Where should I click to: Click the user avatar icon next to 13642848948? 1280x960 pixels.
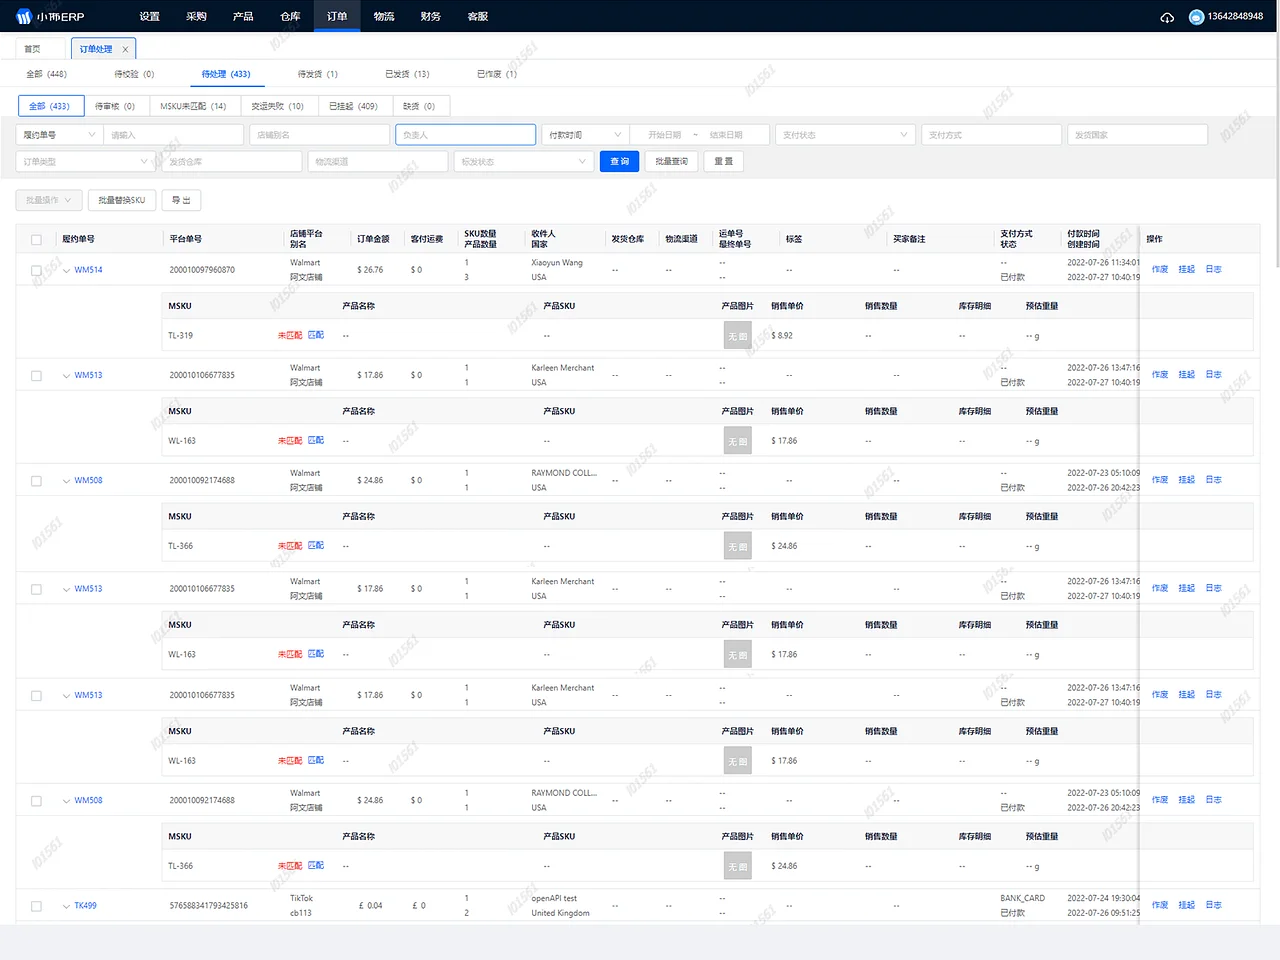pos(1196,16)
